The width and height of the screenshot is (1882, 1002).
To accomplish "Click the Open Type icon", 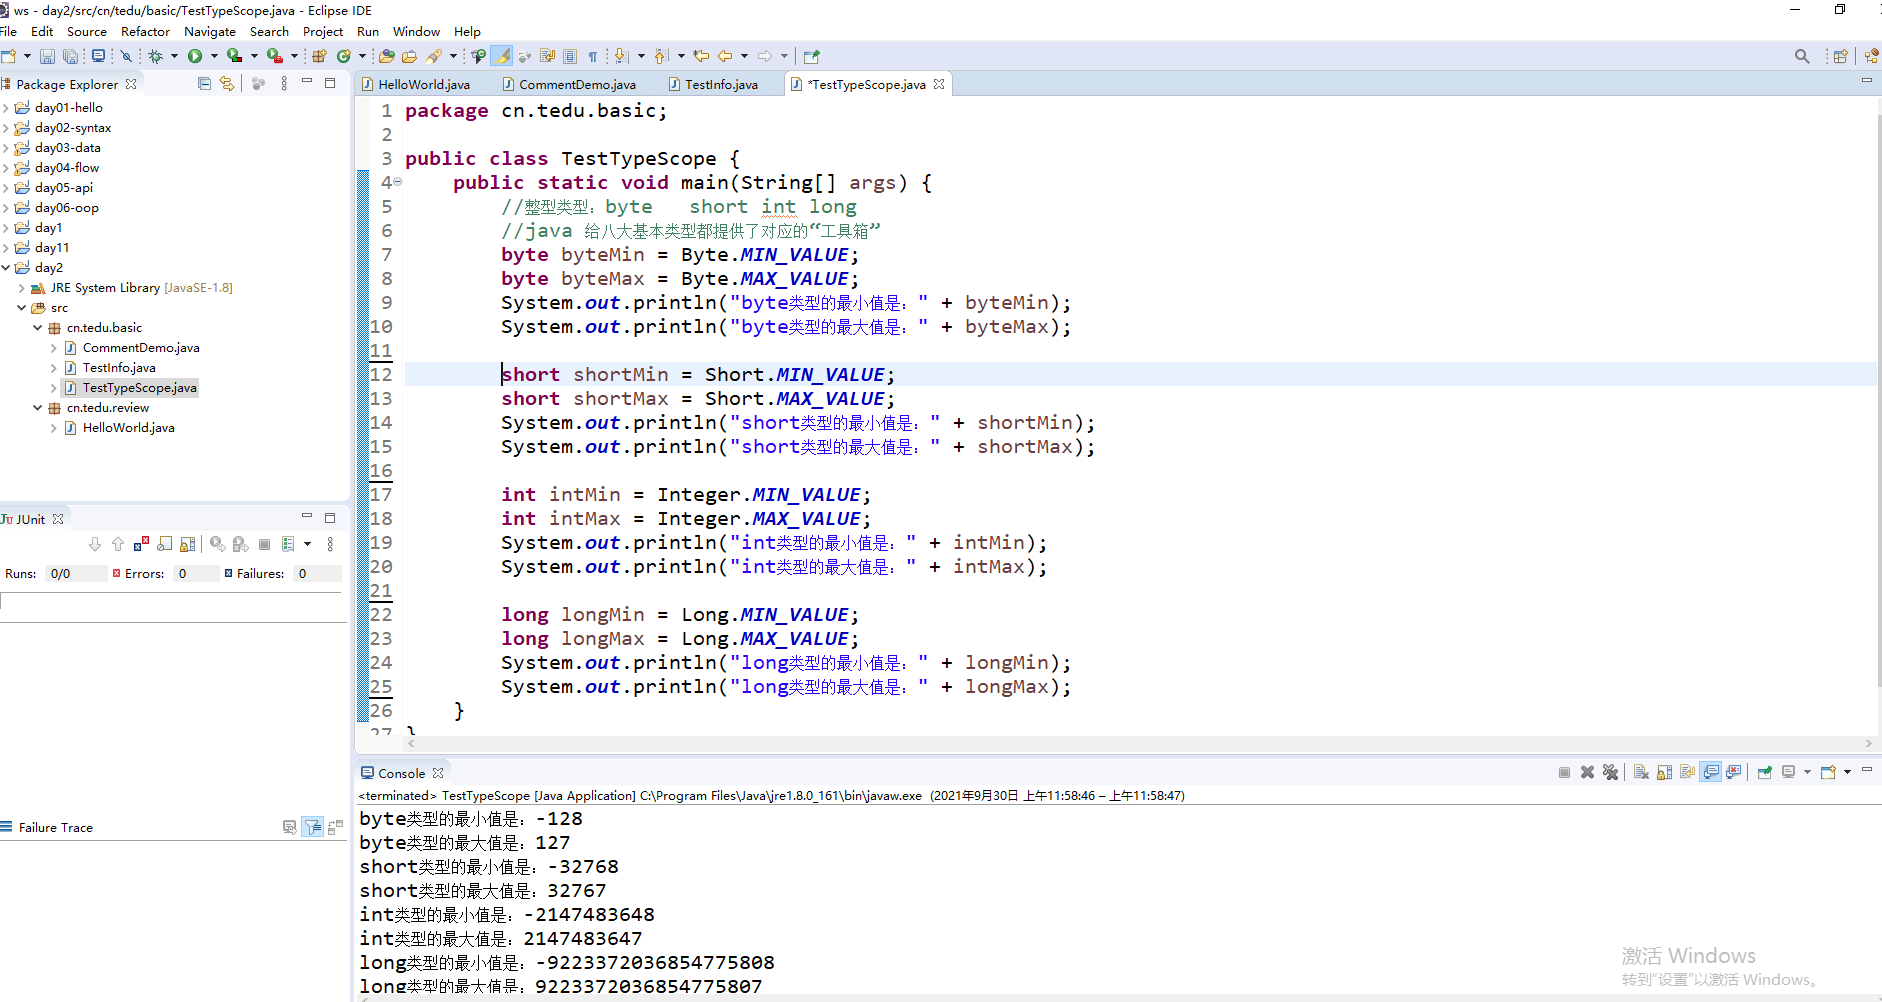I will [386, 57].
